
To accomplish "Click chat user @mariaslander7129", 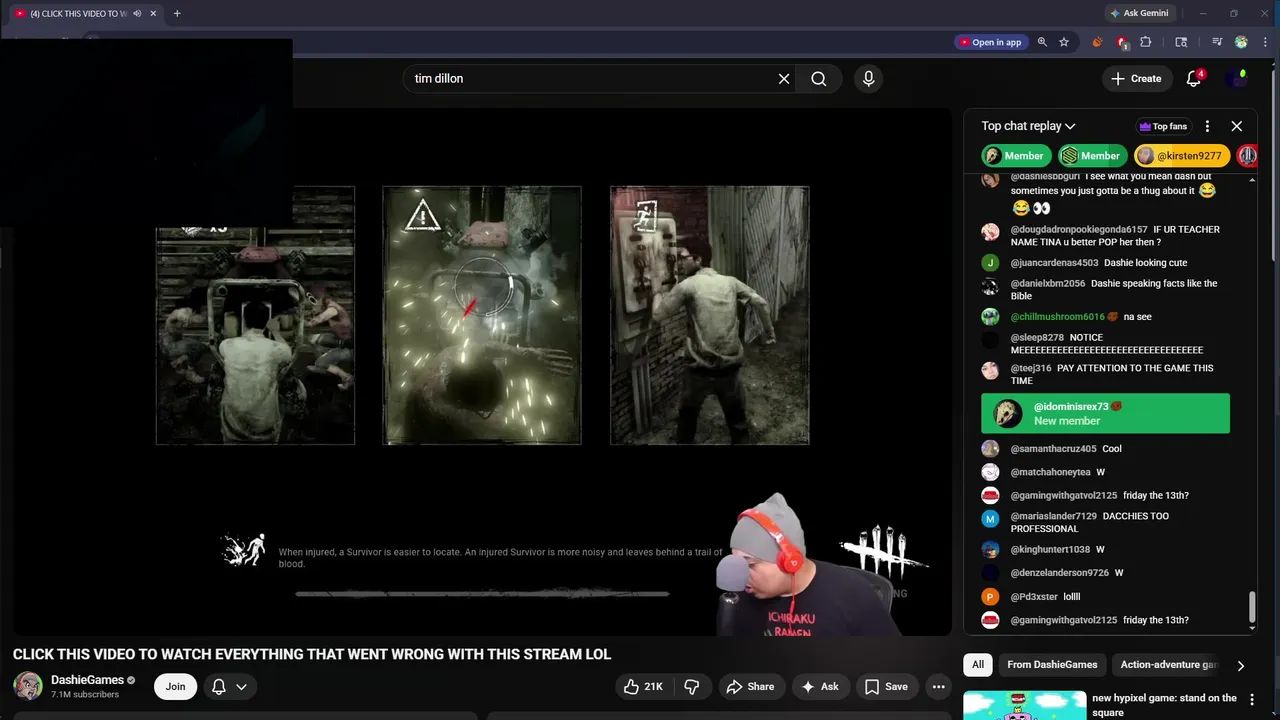I will [x=1054, y=516].
